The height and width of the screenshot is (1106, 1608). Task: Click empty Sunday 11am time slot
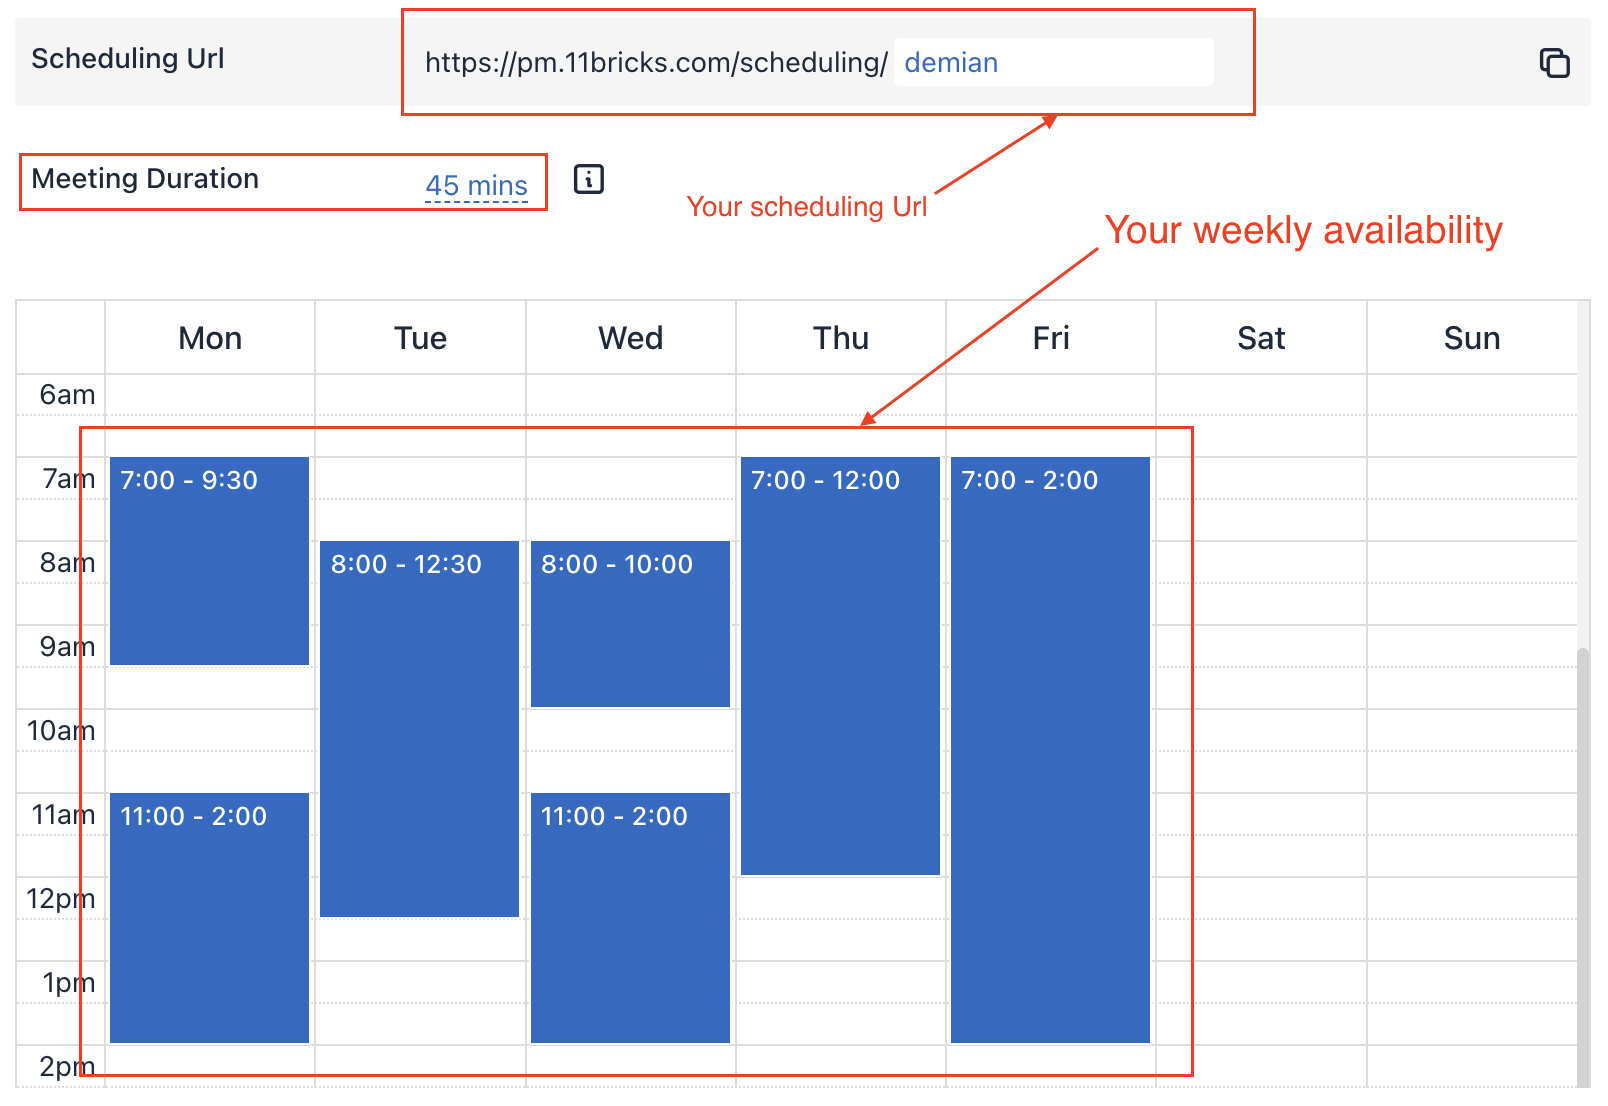[1471, 814]
